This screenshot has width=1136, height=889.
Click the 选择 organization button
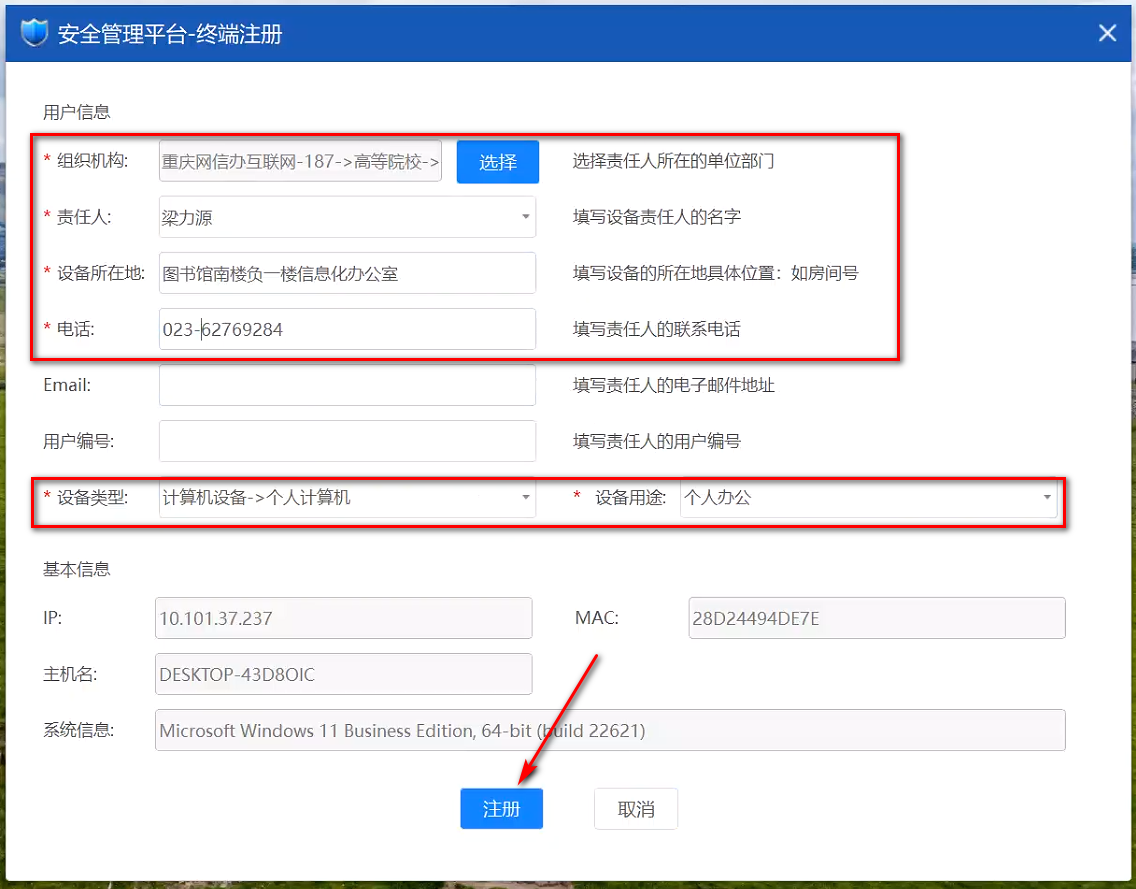point(497,162)
